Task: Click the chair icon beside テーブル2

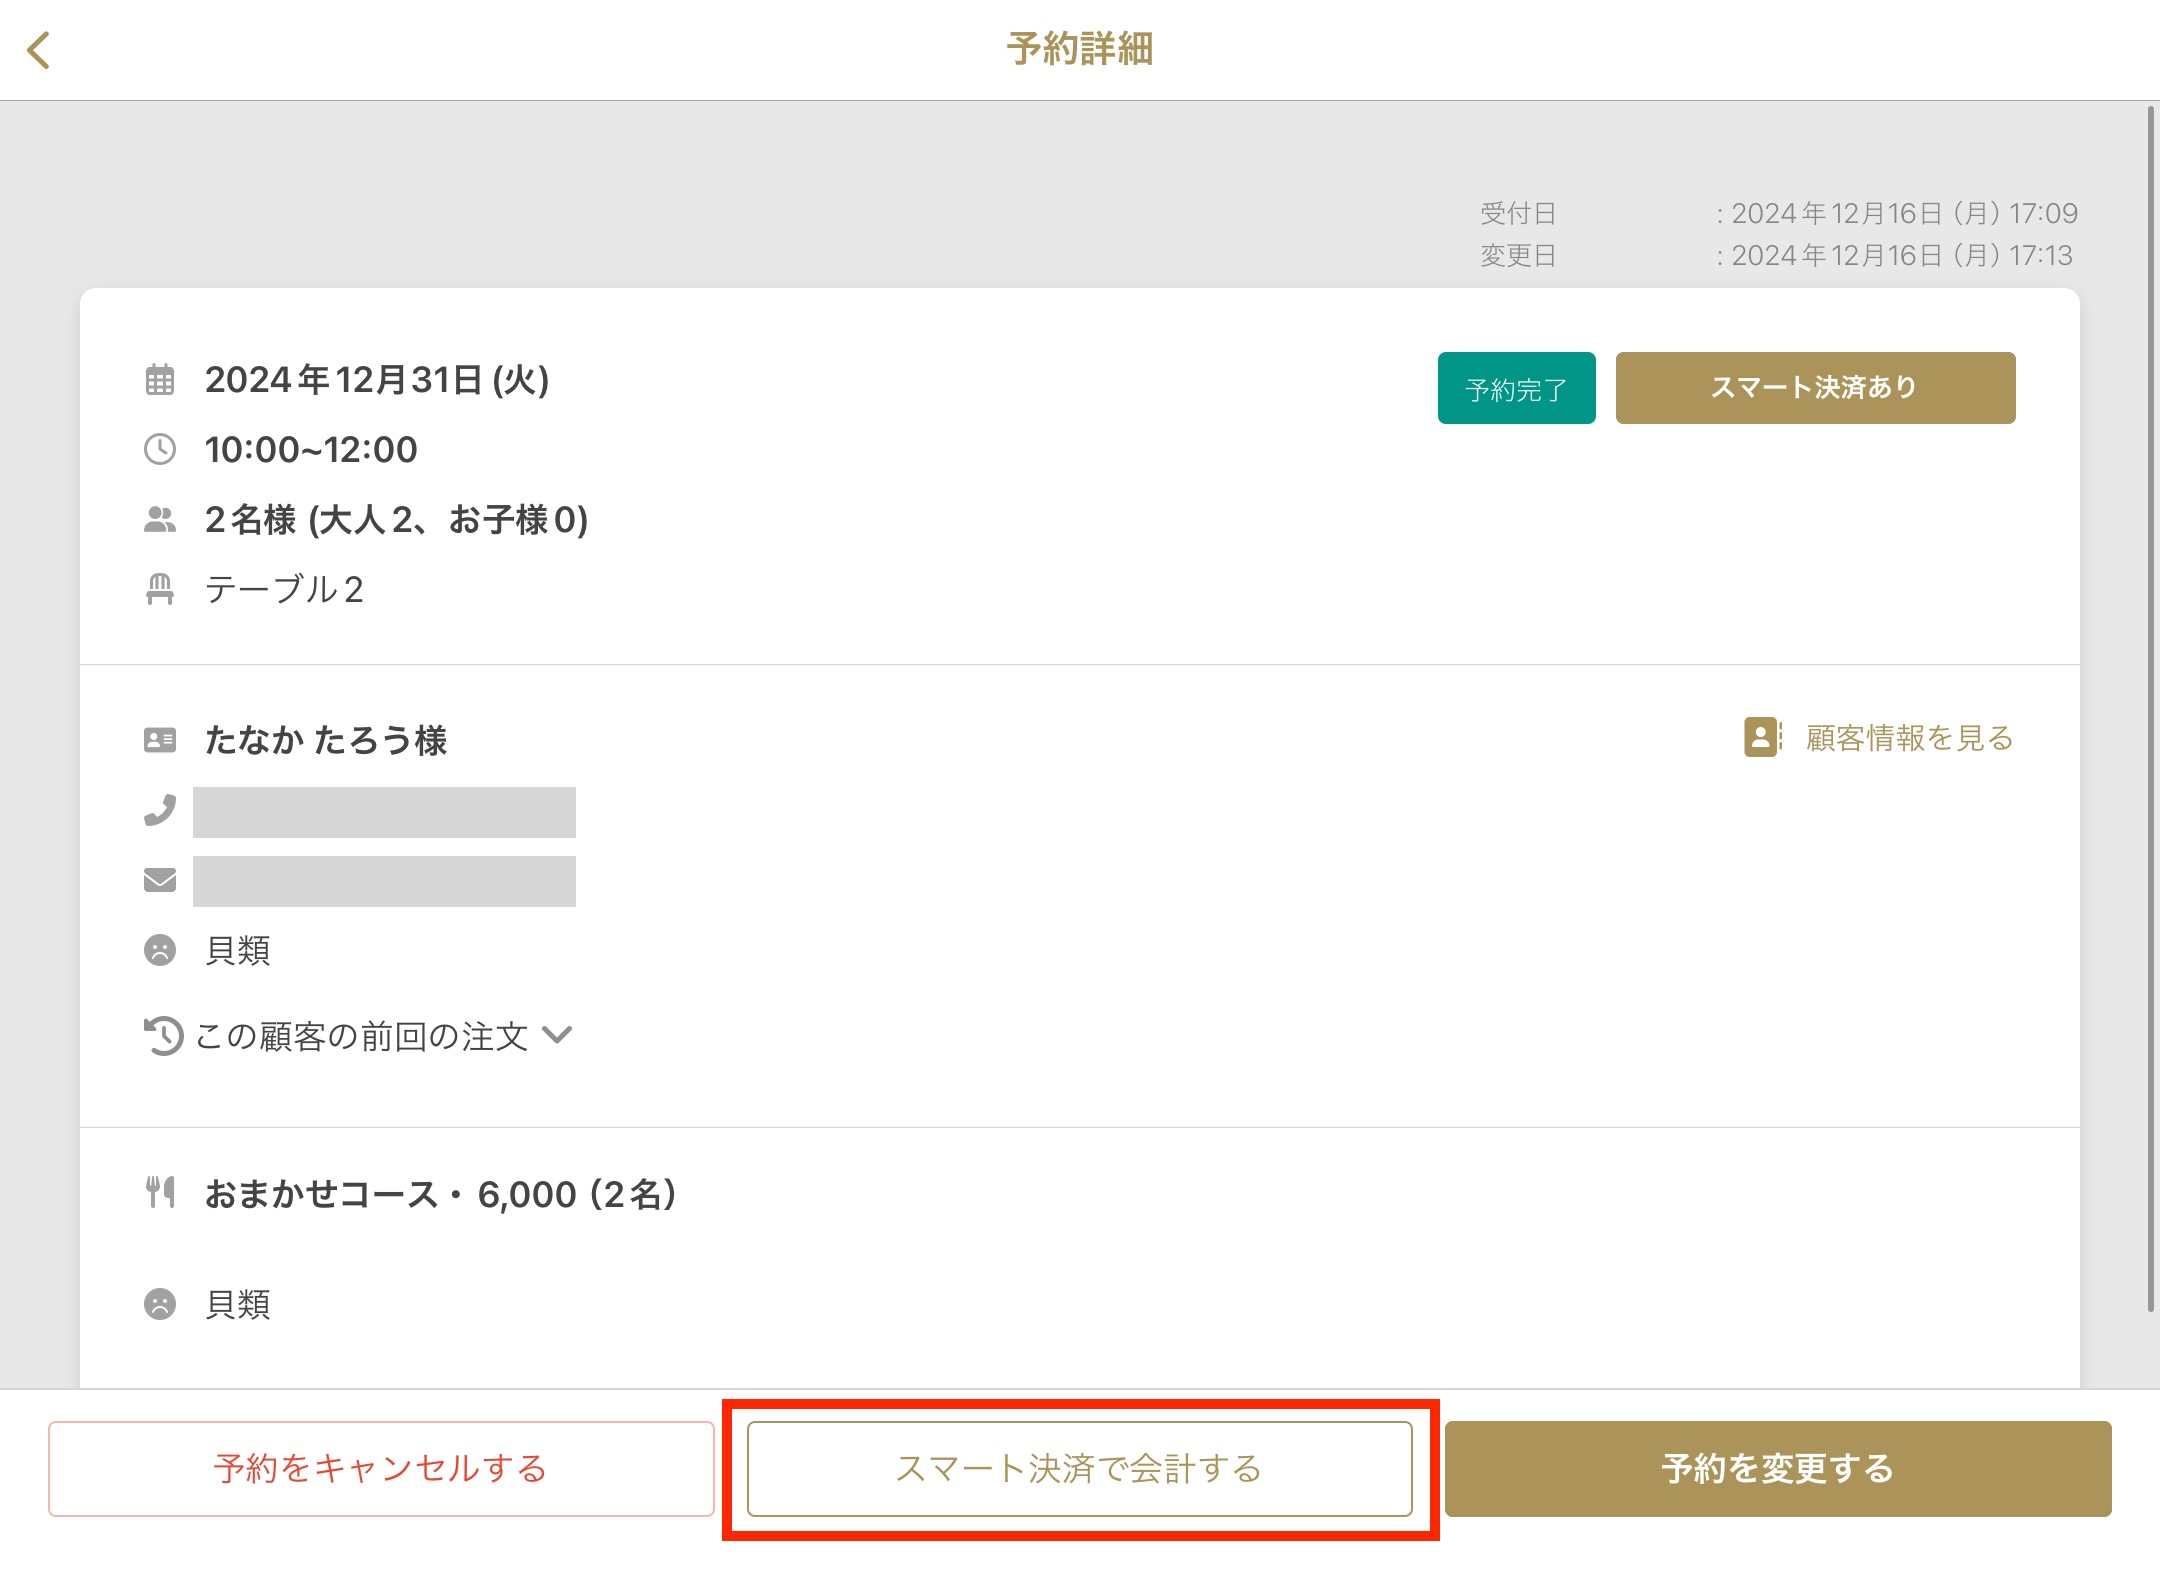Action: [160, 590]
